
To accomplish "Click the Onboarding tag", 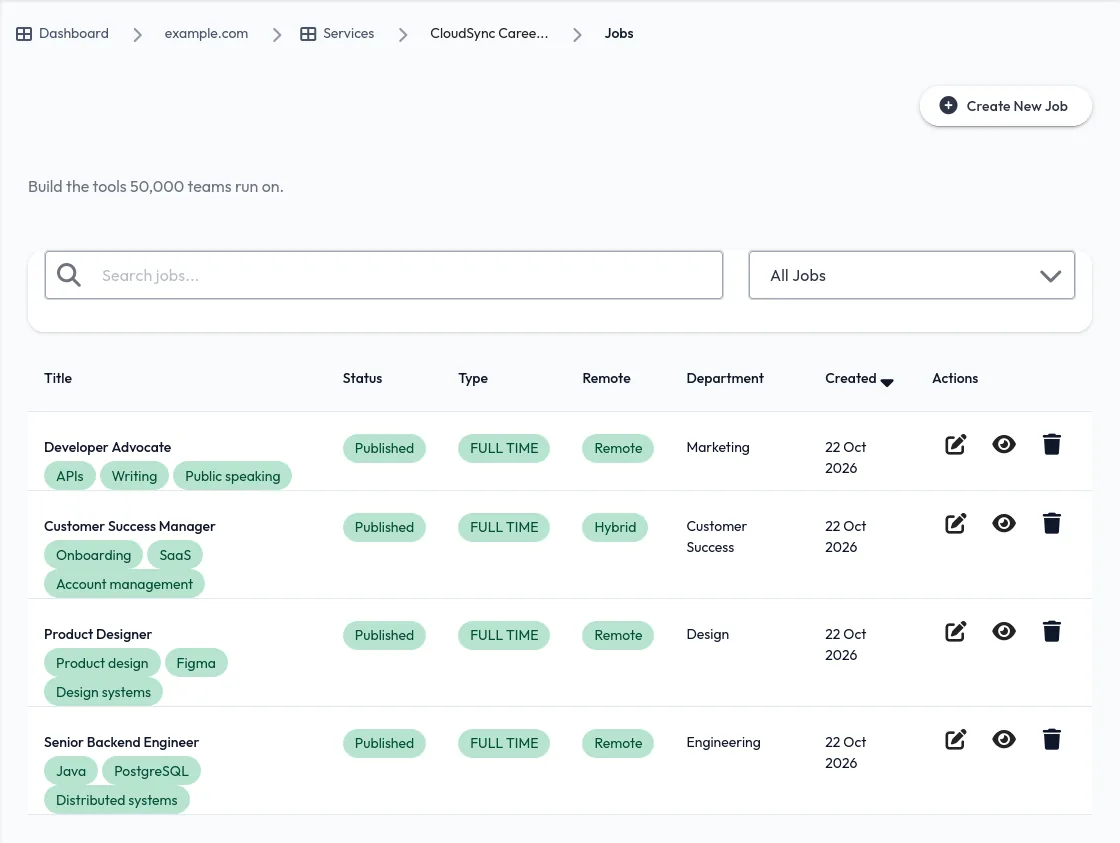I will pyautogui.click(x=94, y=555).
